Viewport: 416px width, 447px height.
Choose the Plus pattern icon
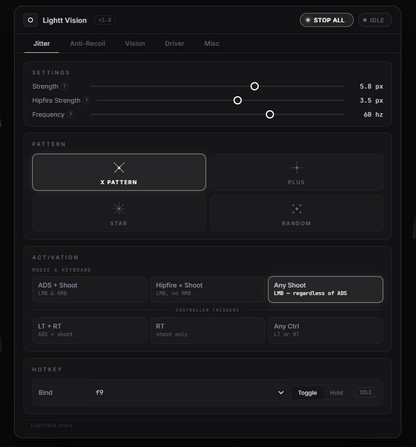click(x=296, y=167)
